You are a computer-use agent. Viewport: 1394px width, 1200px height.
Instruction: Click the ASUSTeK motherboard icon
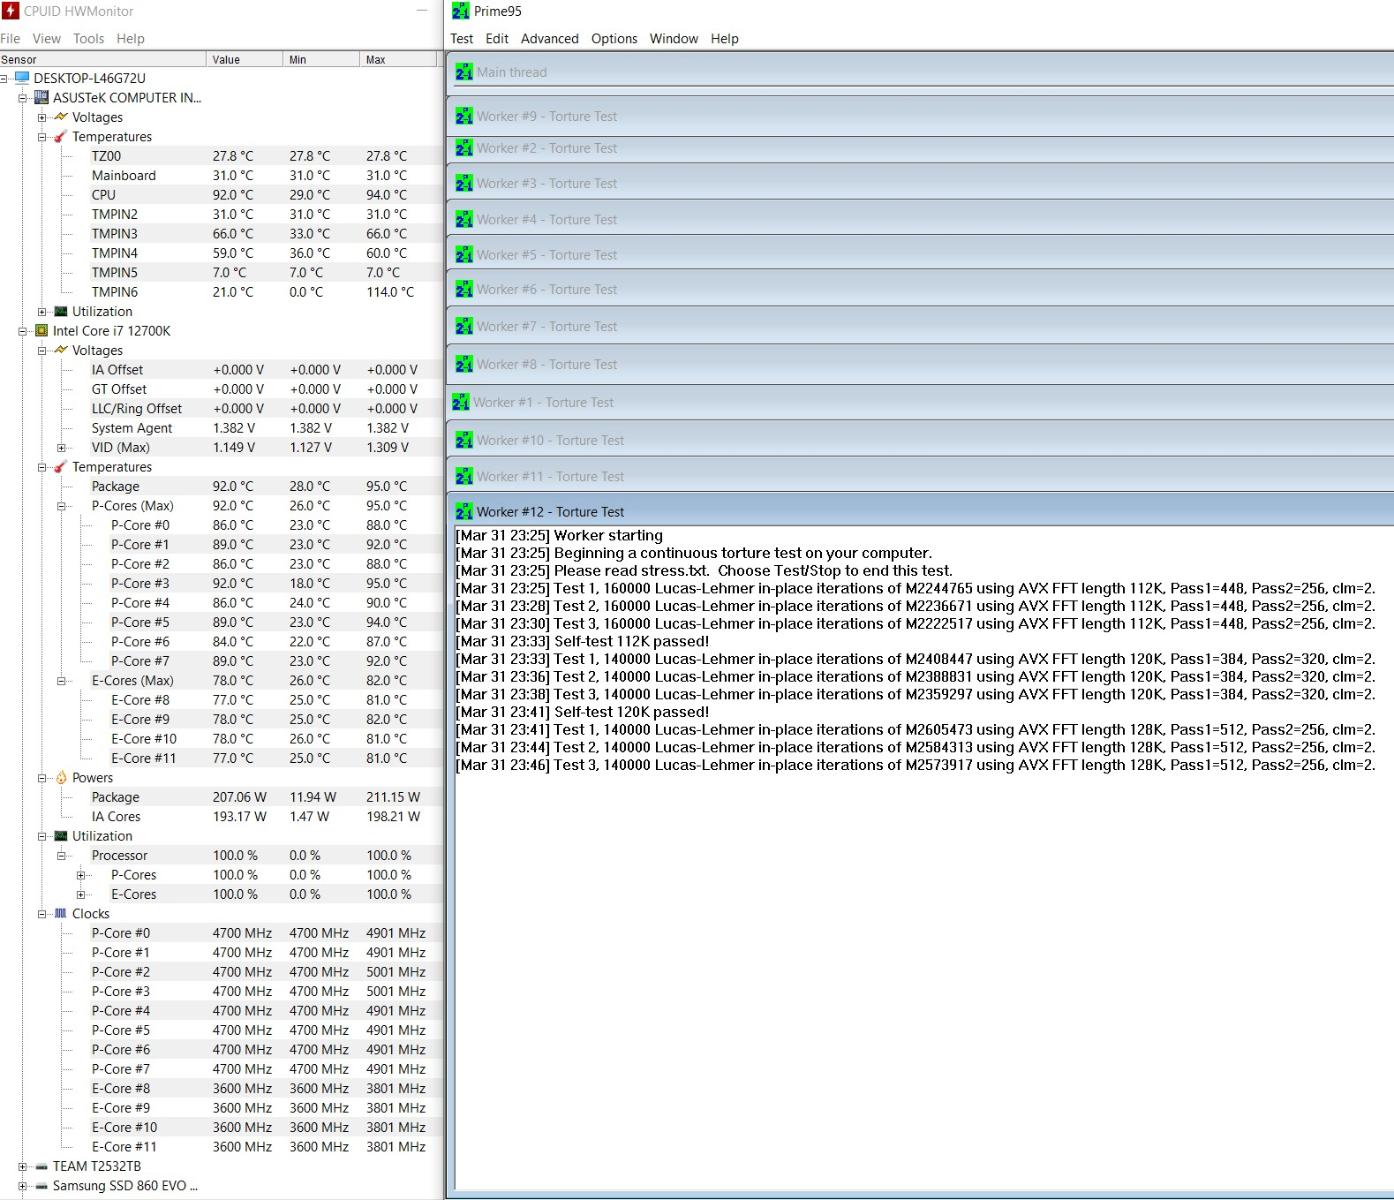[x=41, y=98]
